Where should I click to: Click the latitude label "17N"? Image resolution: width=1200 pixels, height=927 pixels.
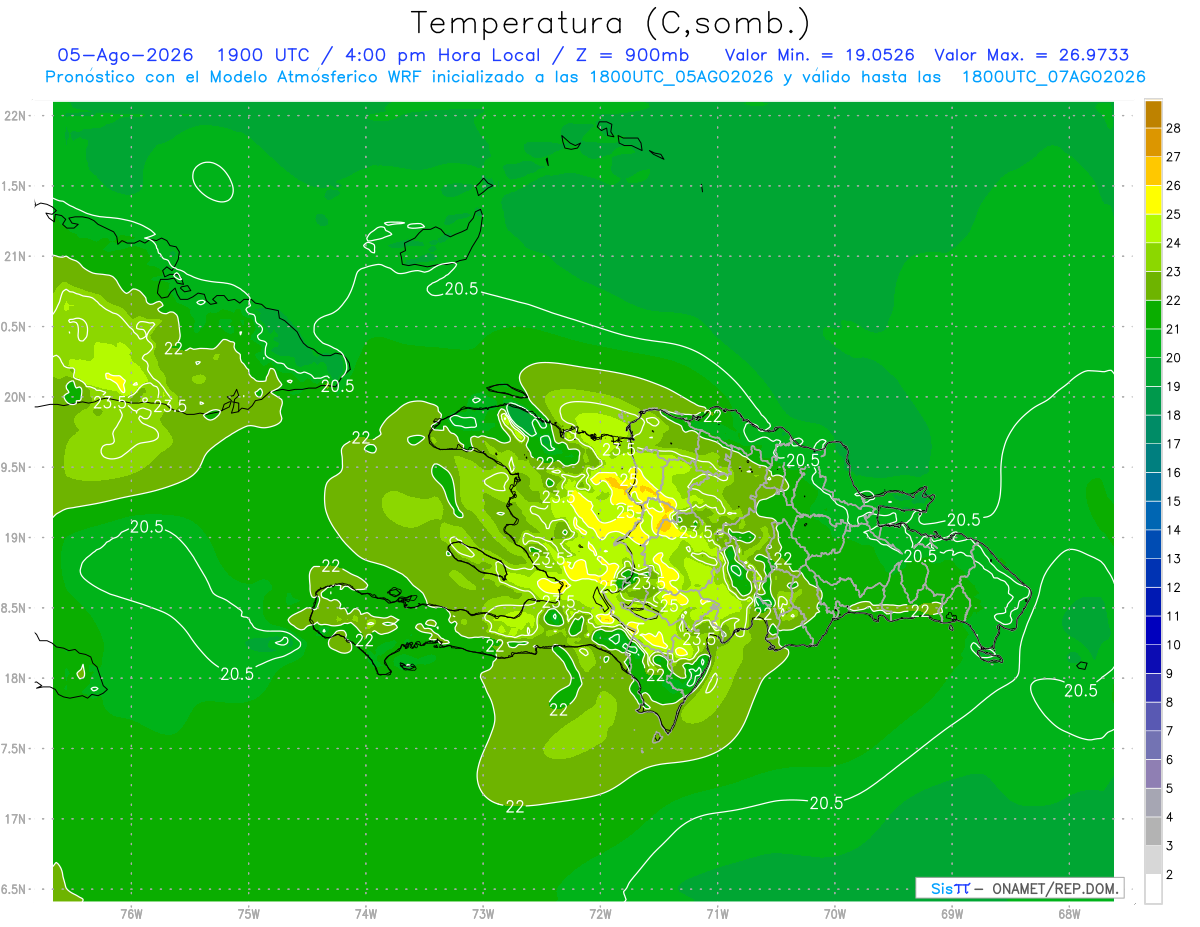point(16,819)
